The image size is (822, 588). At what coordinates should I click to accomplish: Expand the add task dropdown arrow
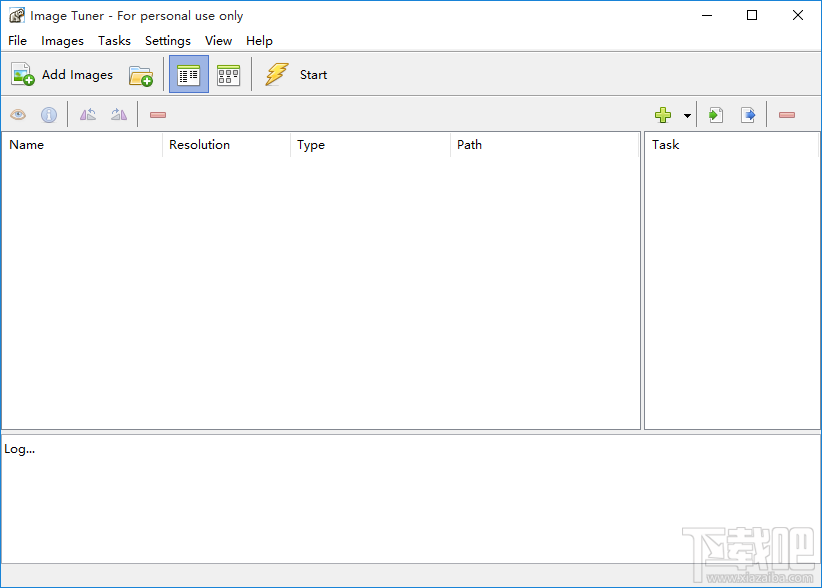687,115
